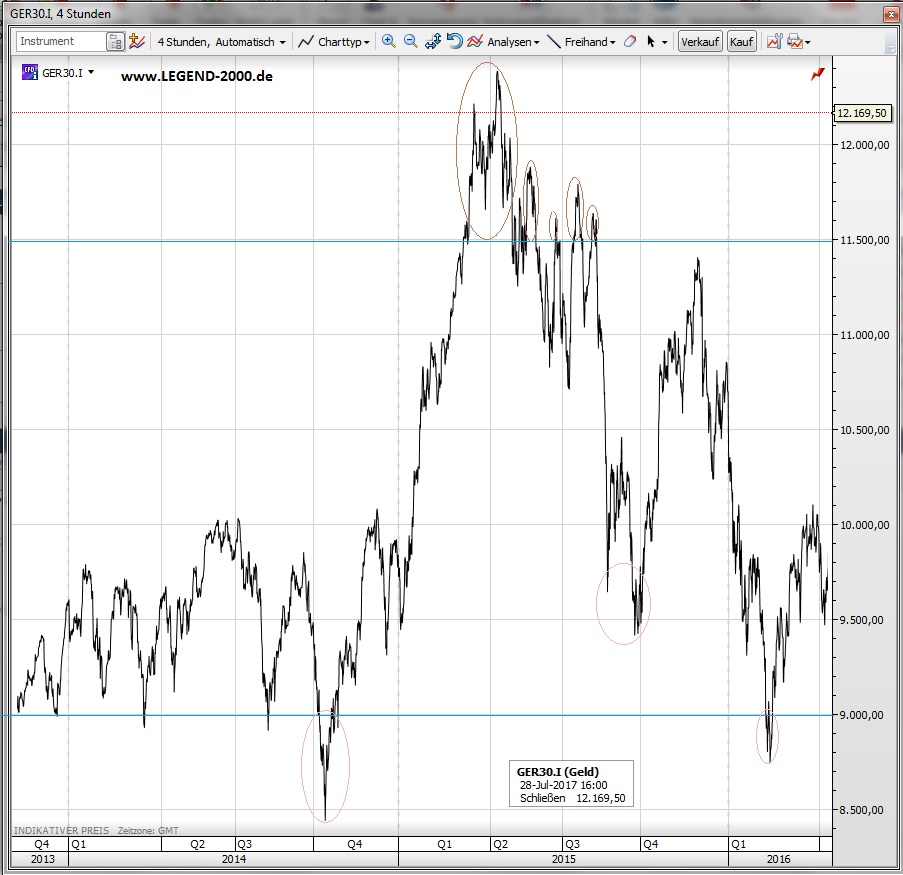The height and width of the screenshot is (875, 903).
Task: Reset chart with the undo arrow icon
Action: [x=454, y=42]
